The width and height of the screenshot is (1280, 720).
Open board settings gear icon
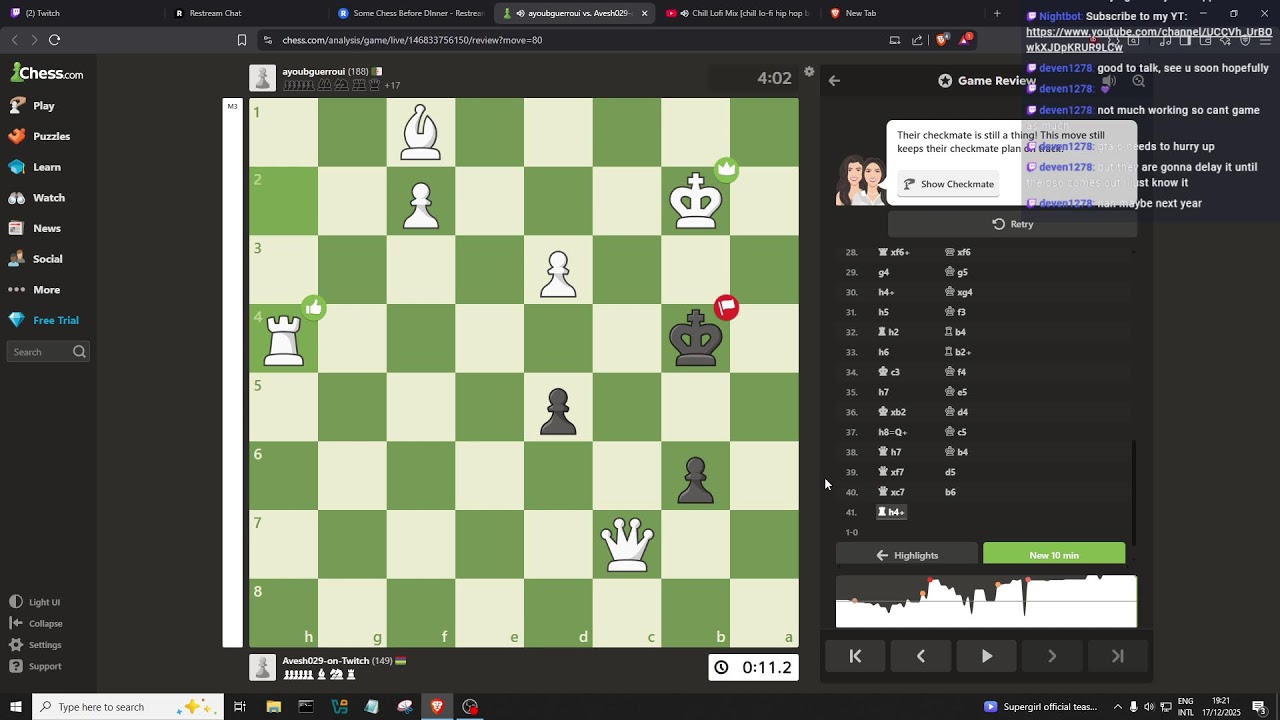[x=809, y=72]
